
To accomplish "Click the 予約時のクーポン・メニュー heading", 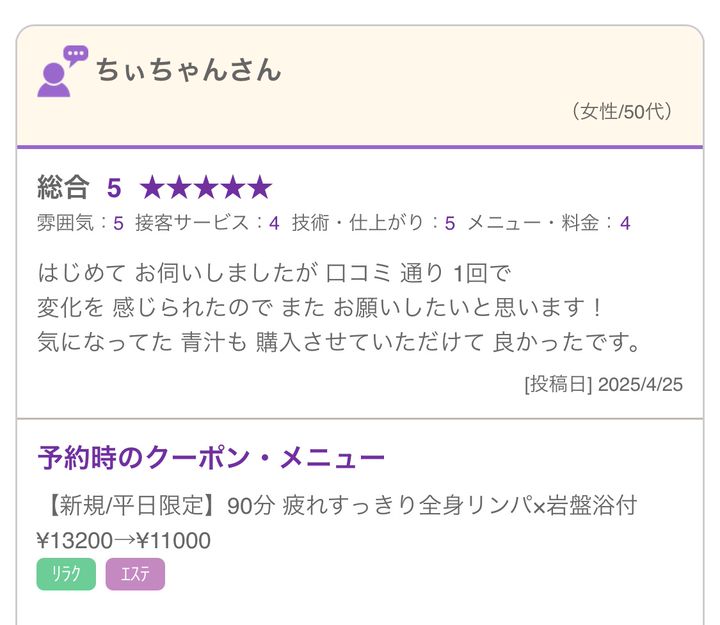I will tap(211, 458).
